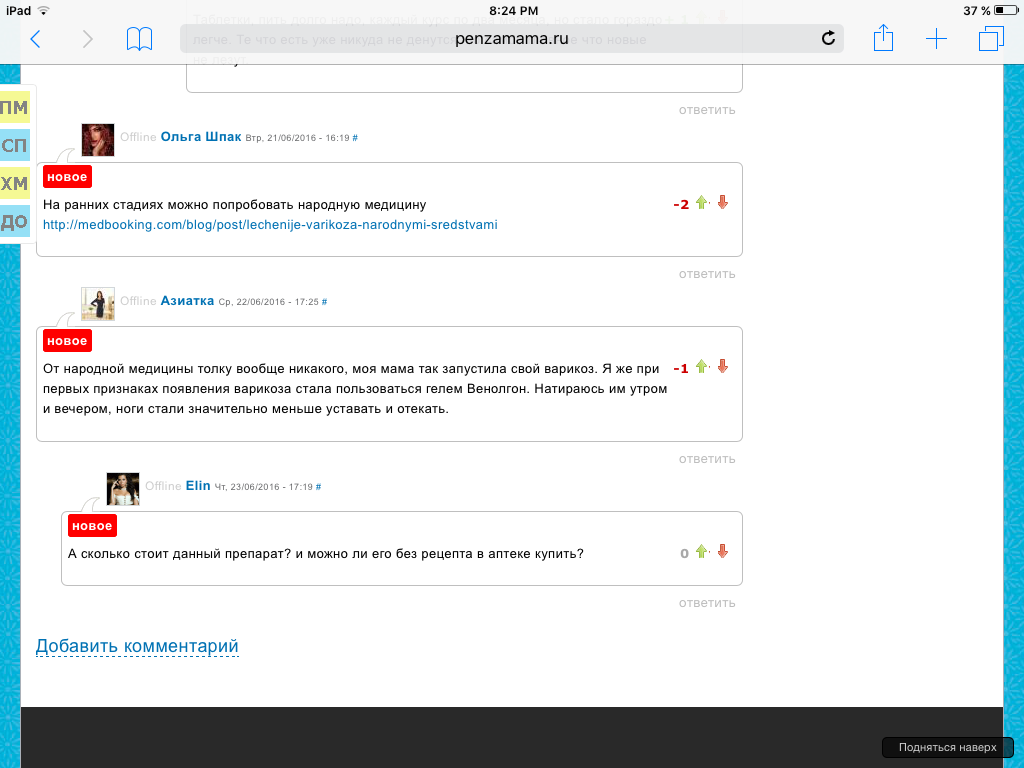This screenshot has height=768, width=1024.
Task: Tap the Safari back arrow
Action: pos(36,39)
